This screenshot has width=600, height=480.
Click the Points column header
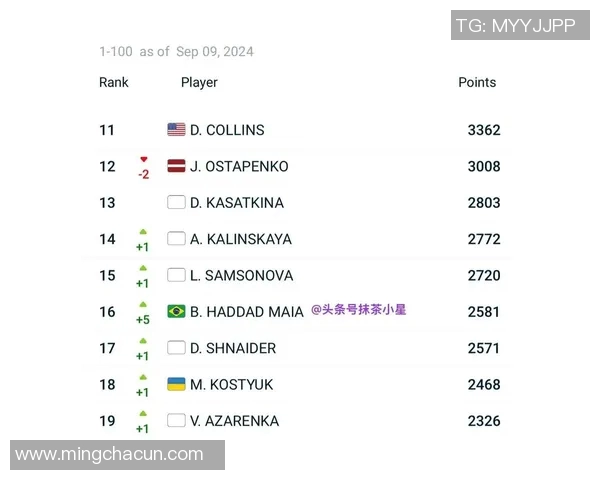point(477,82)
